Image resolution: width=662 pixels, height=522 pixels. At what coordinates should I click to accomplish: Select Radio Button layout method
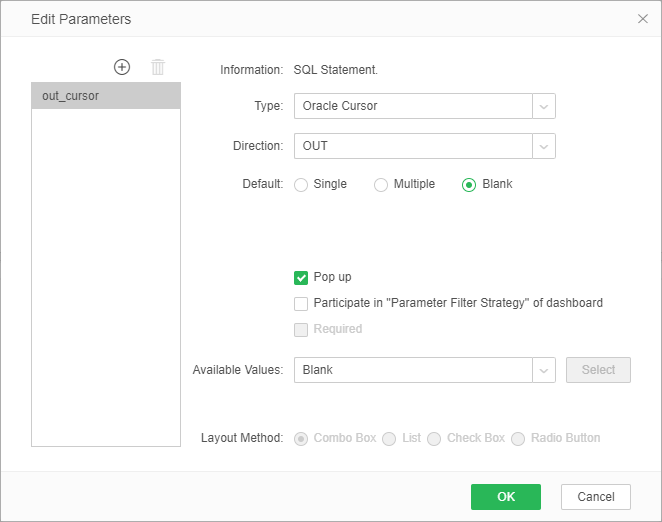pyautogui.click(x=518, y=439)
